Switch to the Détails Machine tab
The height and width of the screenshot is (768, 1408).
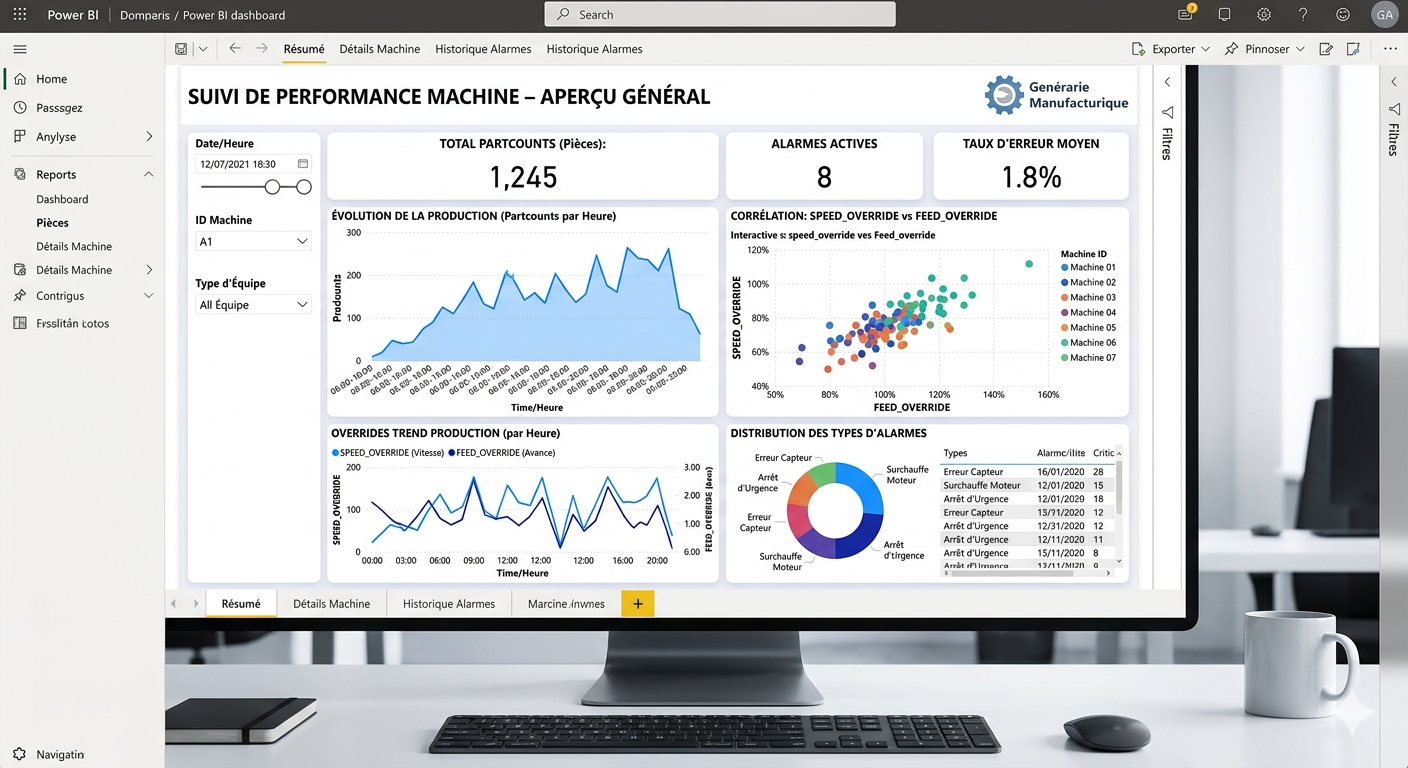[380, 48]
